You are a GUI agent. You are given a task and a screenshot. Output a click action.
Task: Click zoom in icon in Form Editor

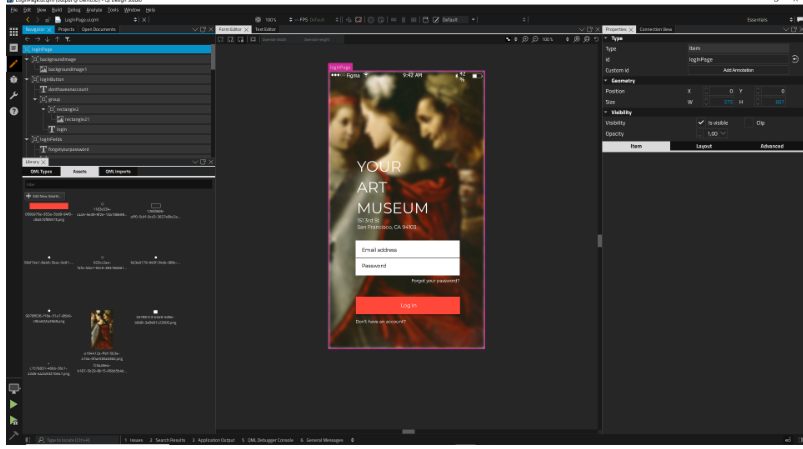click(525, 39)
